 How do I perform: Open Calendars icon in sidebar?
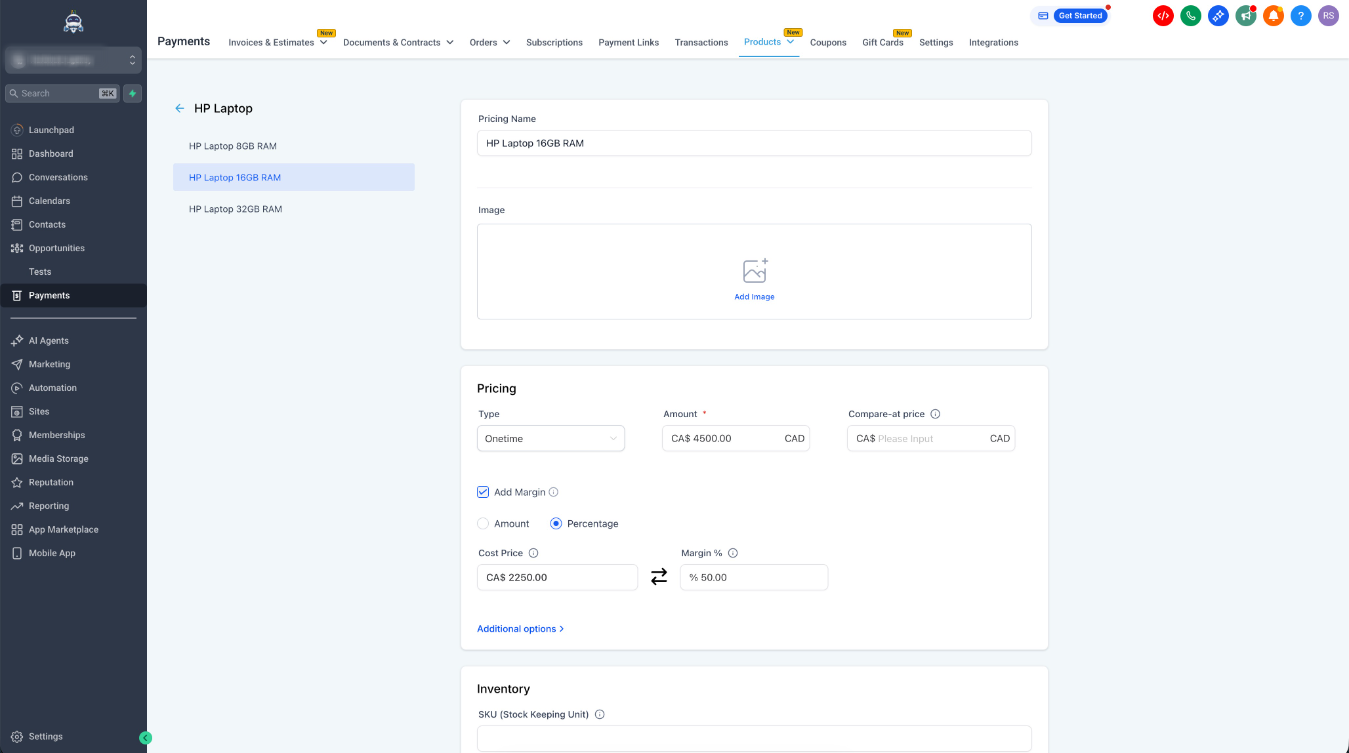point(17,201)
